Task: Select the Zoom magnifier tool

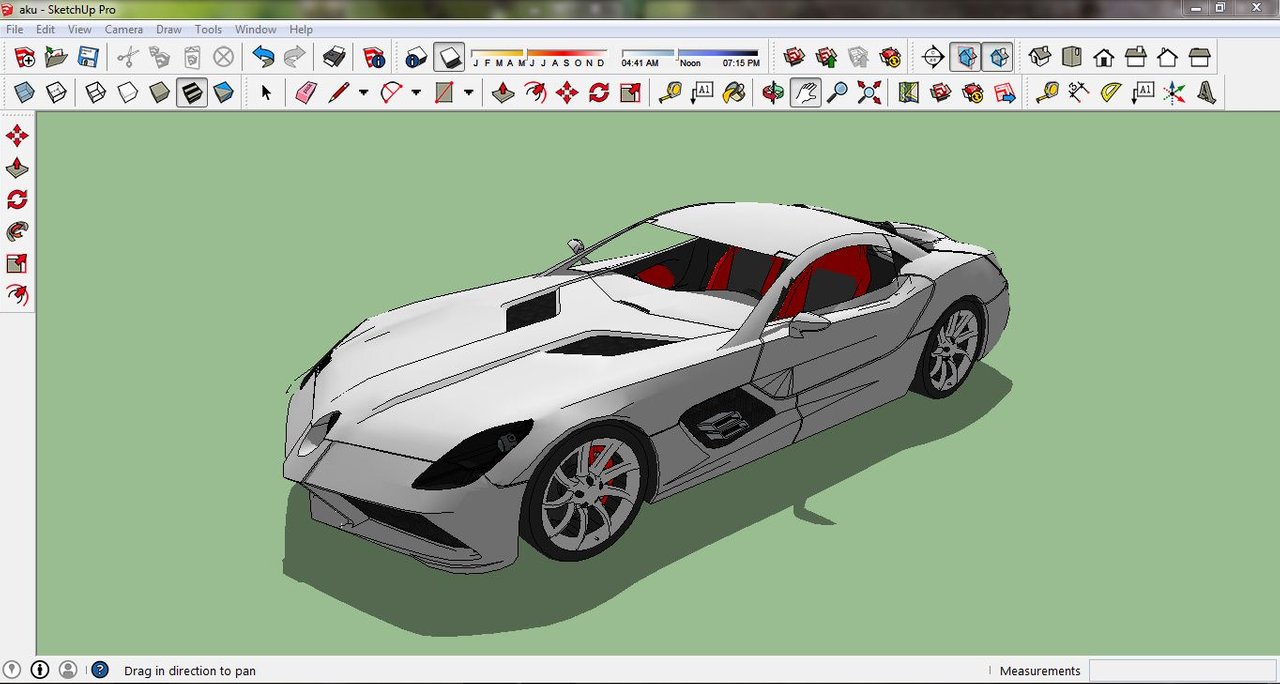Action: [838, 93]
